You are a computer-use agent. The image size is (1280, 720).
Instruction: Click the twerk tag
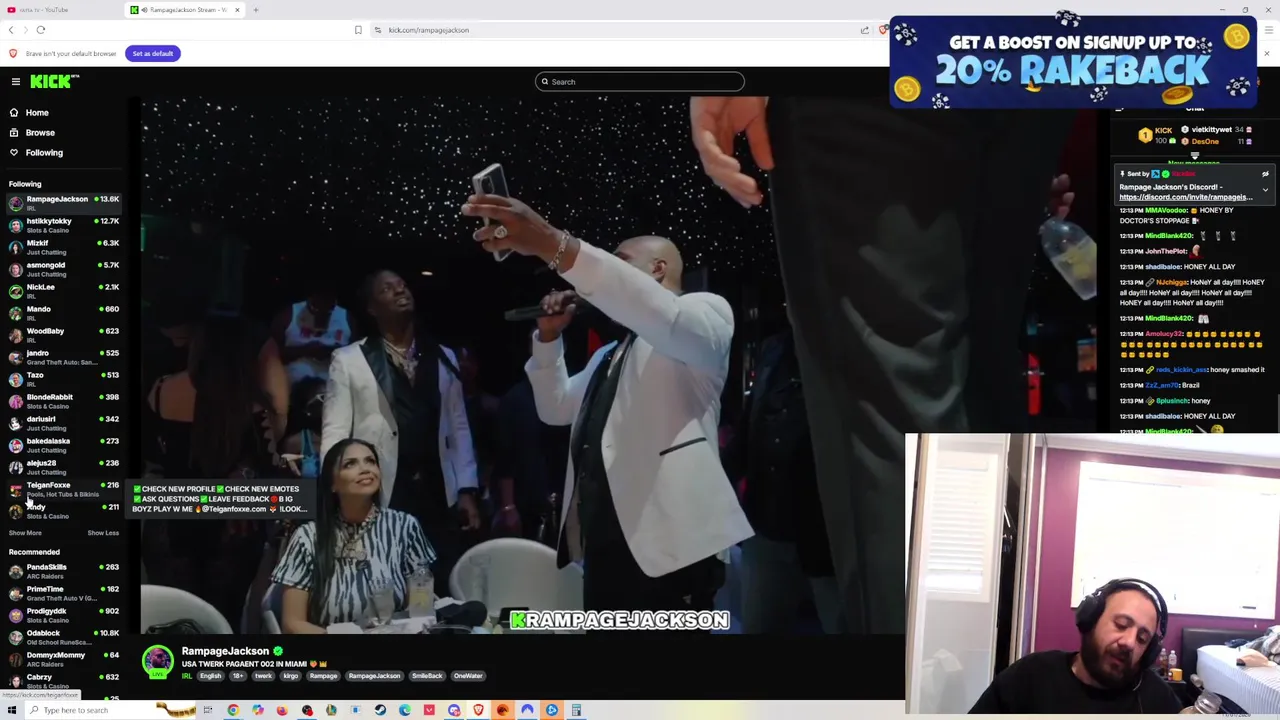263,676
